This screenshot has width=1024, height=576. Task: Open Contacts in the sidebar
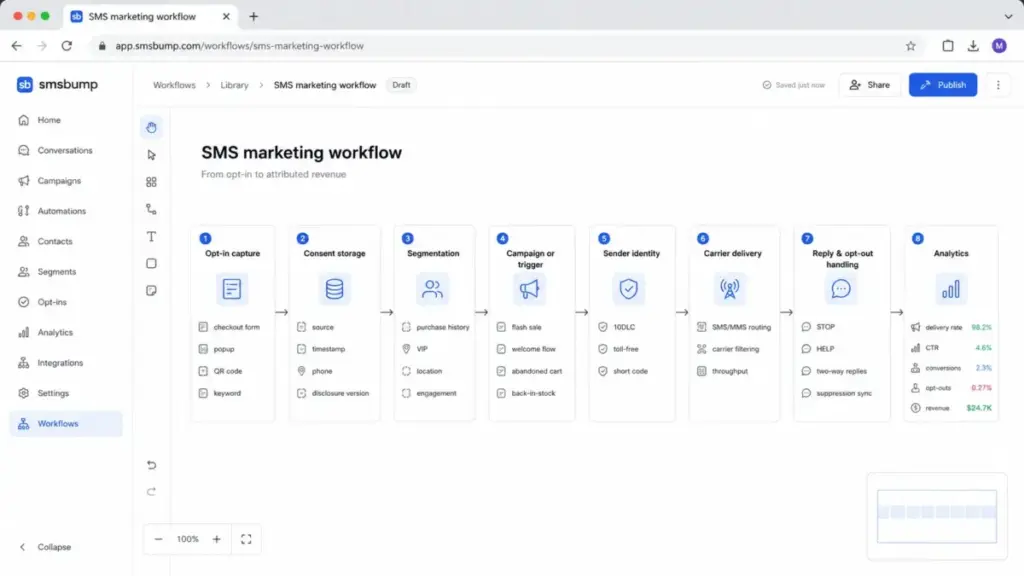tap(65, 242)
